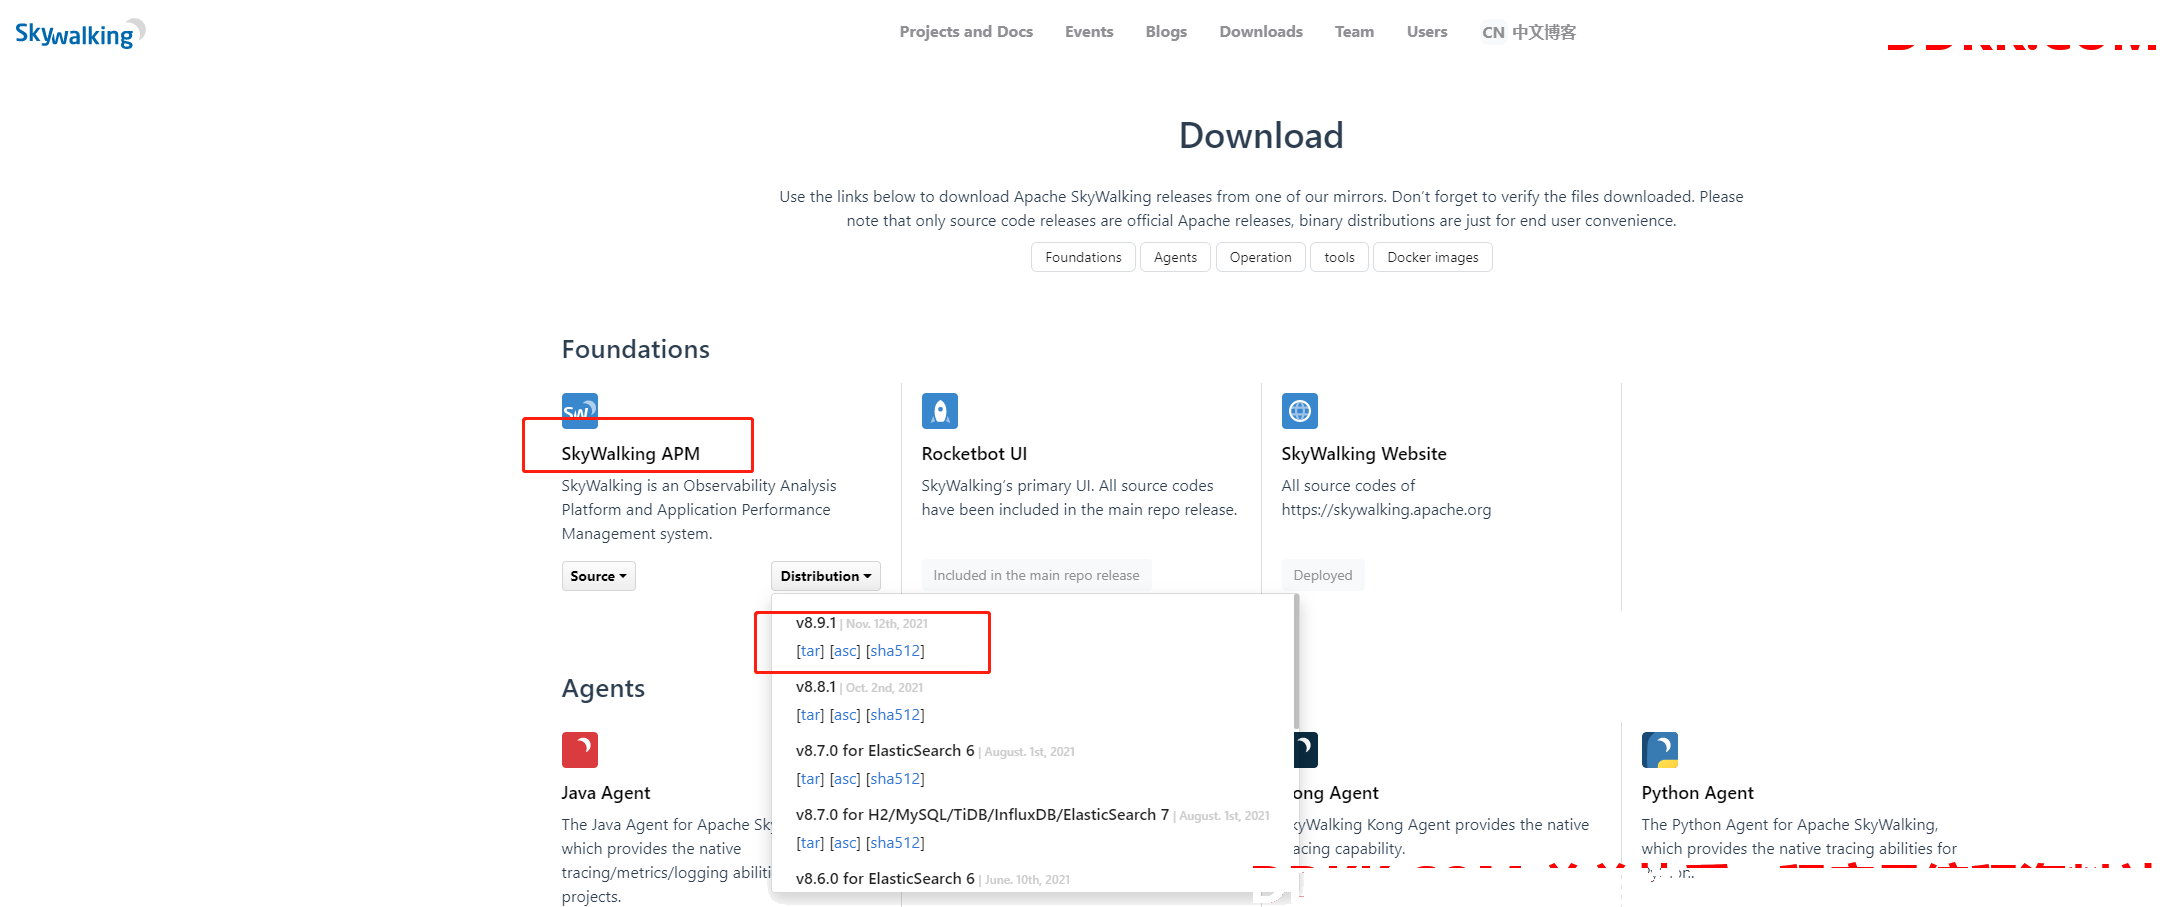Click the SkyWalking Website globe icon
2162x907 pixels.
tap(1299, 411)
